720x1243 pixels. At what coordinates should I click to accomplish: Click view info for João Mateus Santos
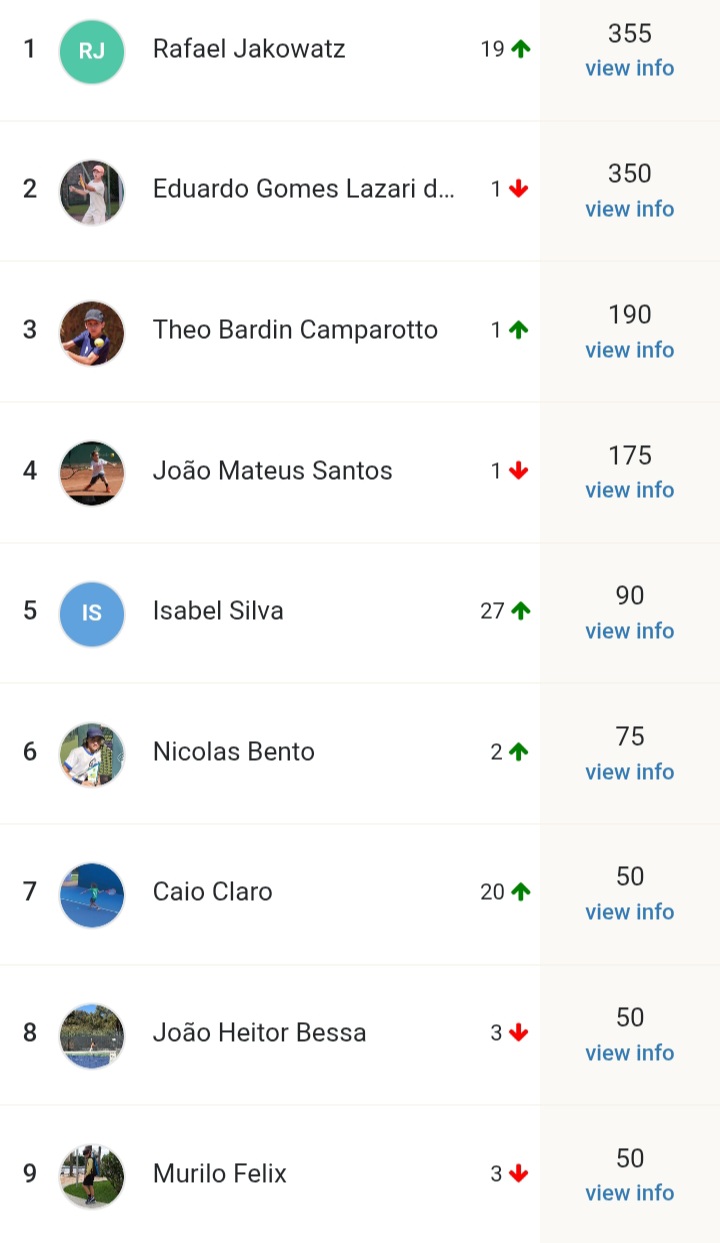point(629,490)
